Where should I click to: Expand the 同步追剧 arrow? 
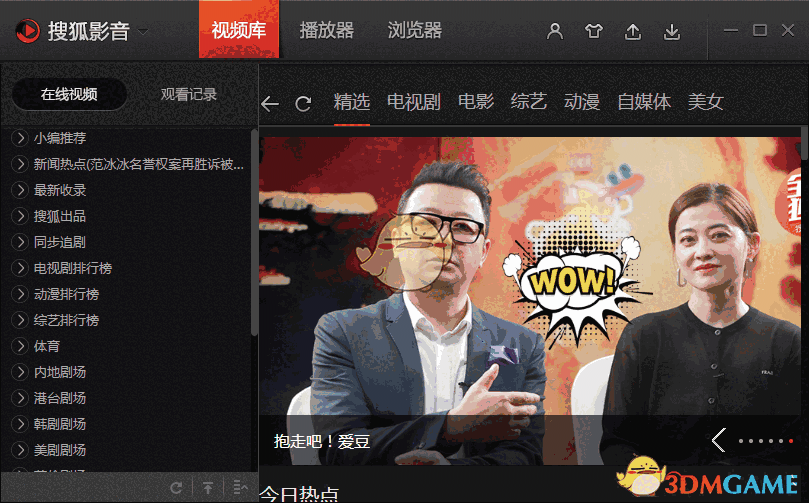pos(20,242)
